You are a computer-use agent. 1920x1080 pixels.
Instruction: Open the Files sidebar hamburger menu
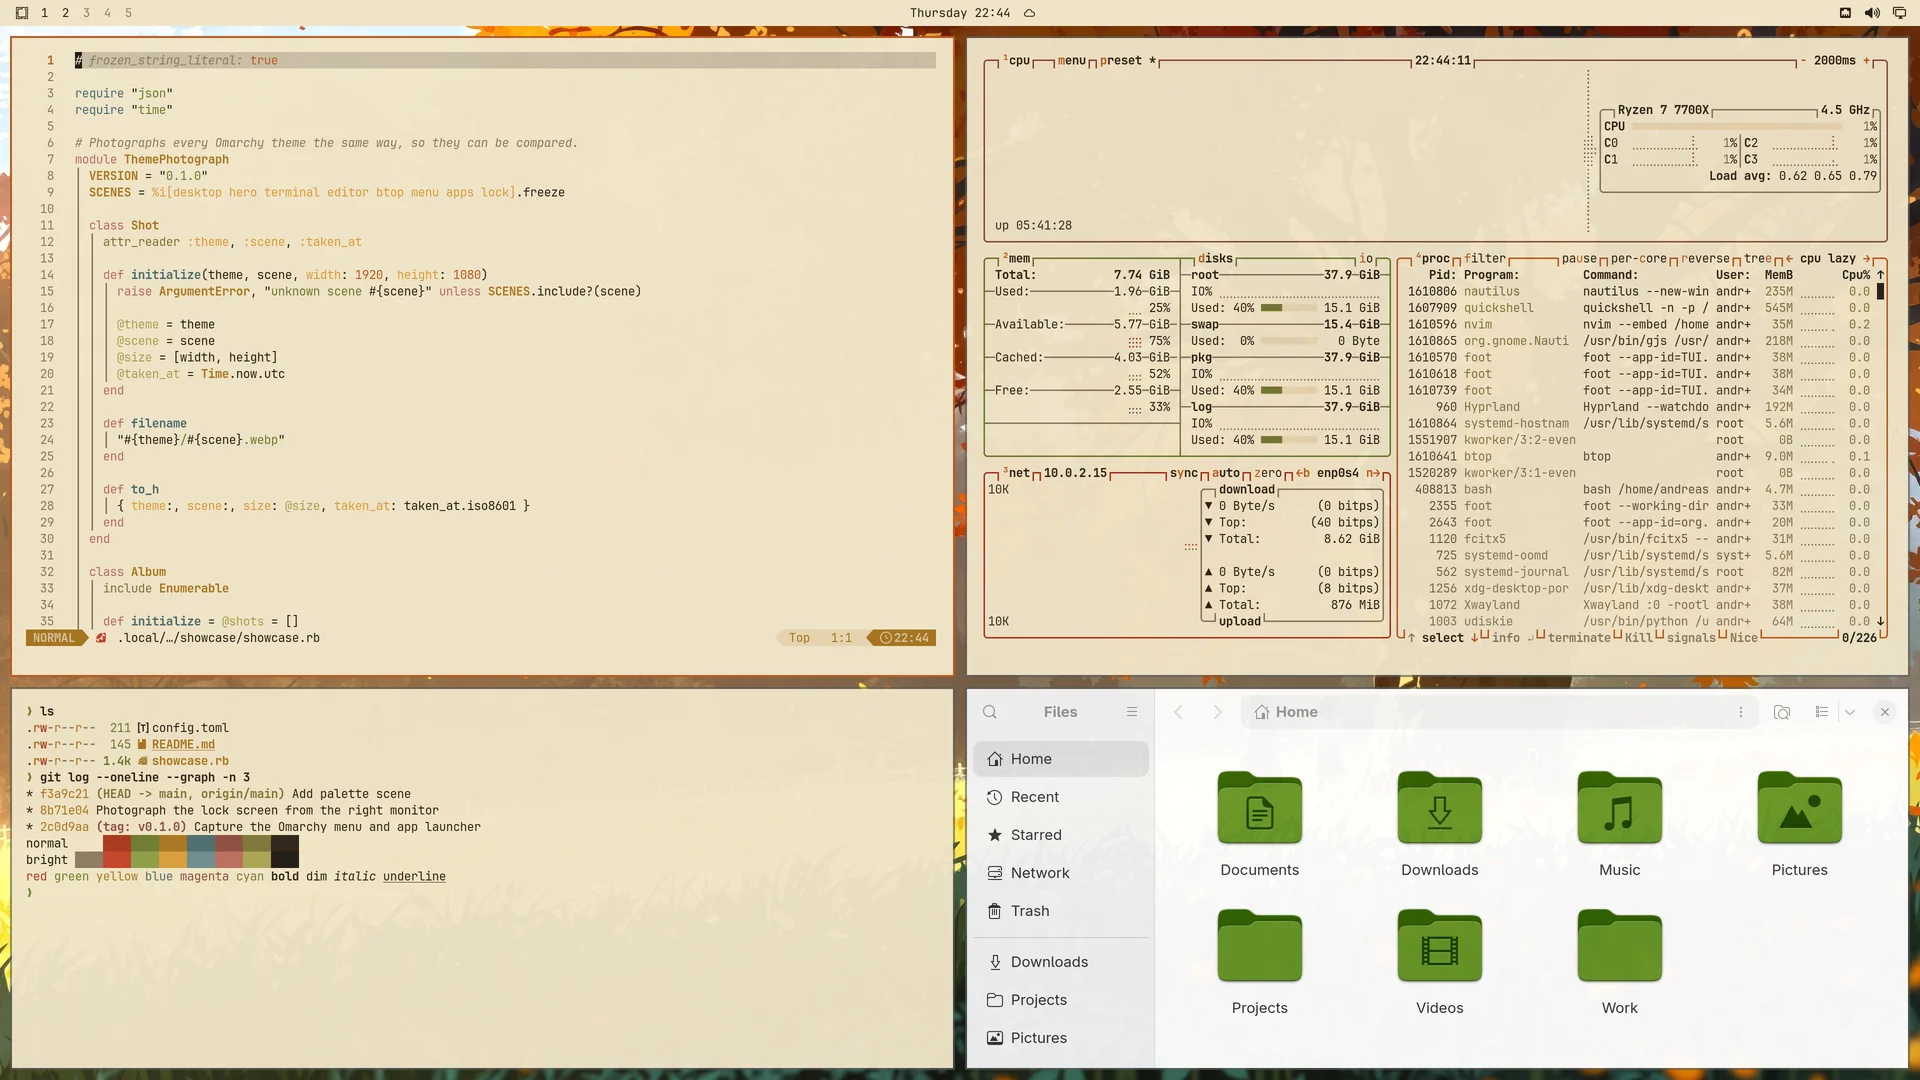[x=1132, y=712]
